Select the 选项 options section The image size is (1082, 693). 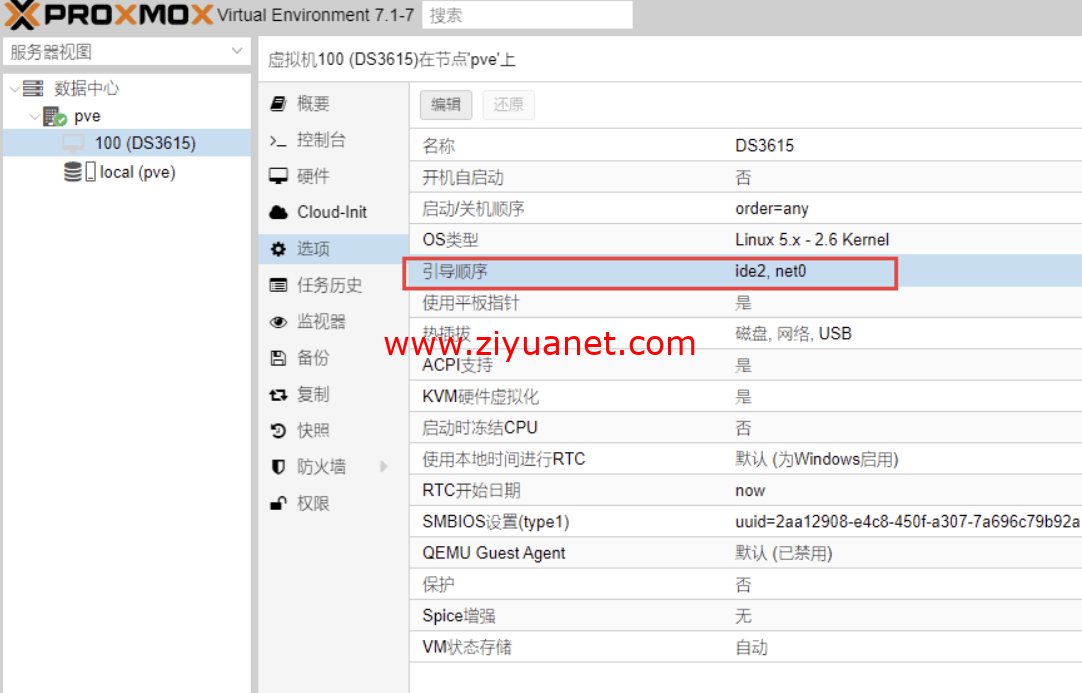(334, 249)
